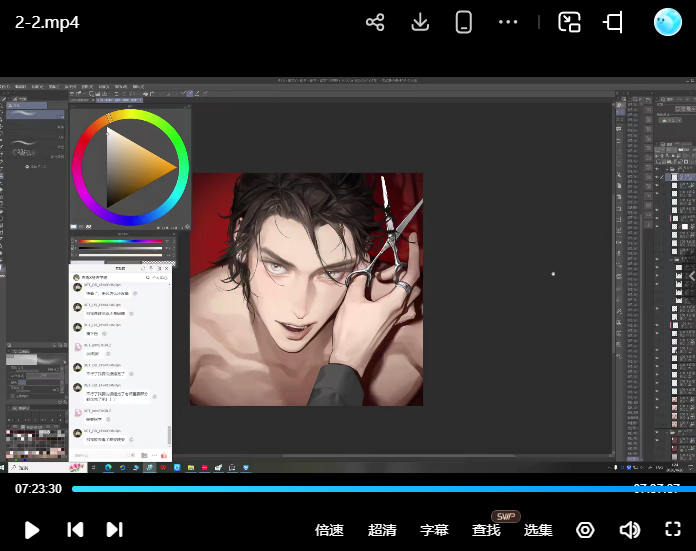Adjust the rainbow hue slider bar

click(x=120, y=242)
